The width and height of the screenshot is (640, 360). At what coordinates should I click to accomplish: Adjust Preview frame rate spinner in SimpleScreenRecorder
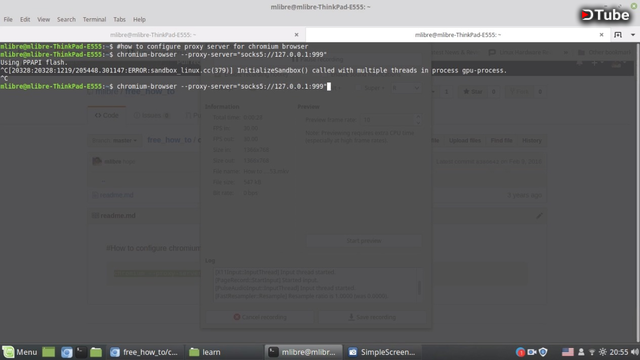[391, 120]
